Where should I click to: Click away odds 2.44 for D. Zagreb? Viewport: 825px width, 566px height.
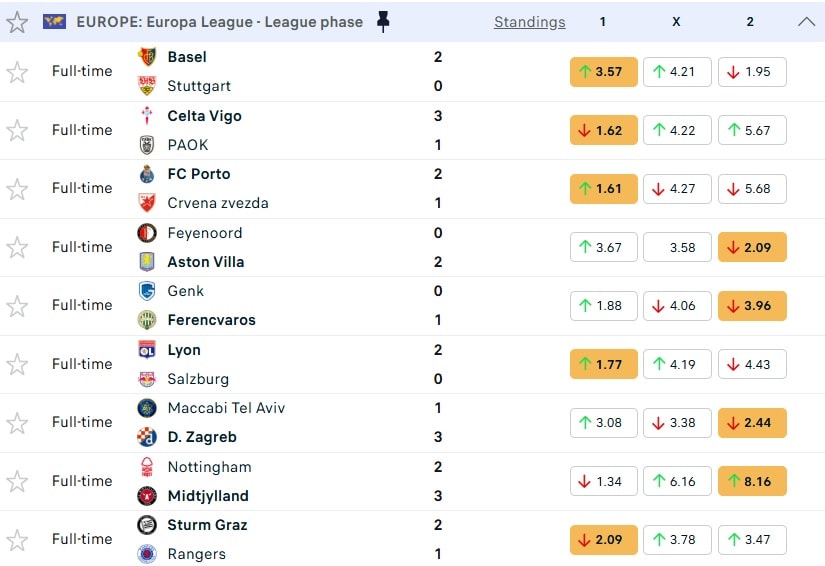[x=752, y=423]
